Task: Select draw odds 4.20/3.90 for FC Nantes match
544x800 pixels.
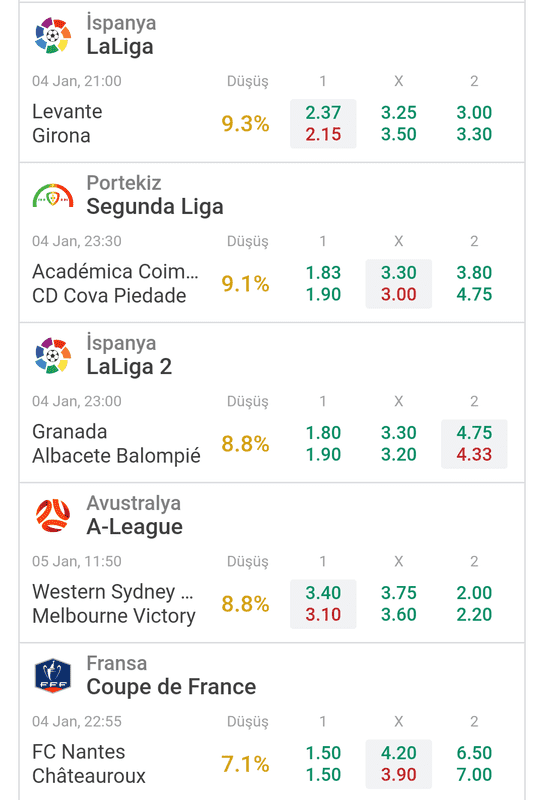Action: tap(399, 764)
